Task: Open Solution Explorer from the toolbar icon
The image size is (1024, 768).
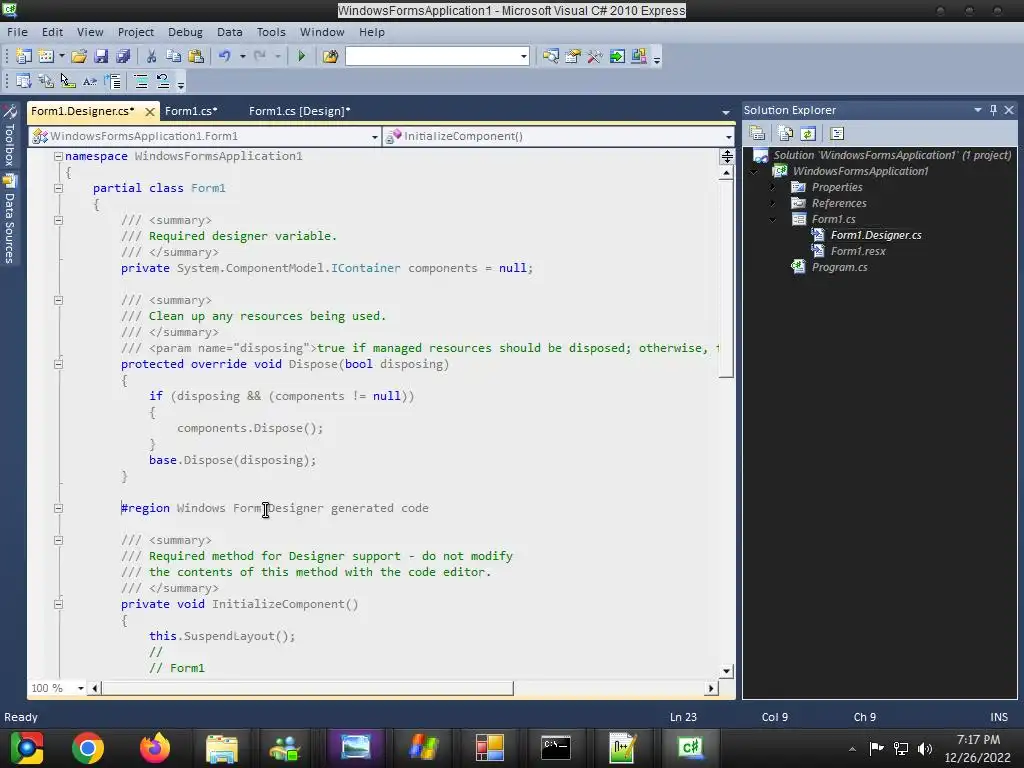Action: click(551, 56)
